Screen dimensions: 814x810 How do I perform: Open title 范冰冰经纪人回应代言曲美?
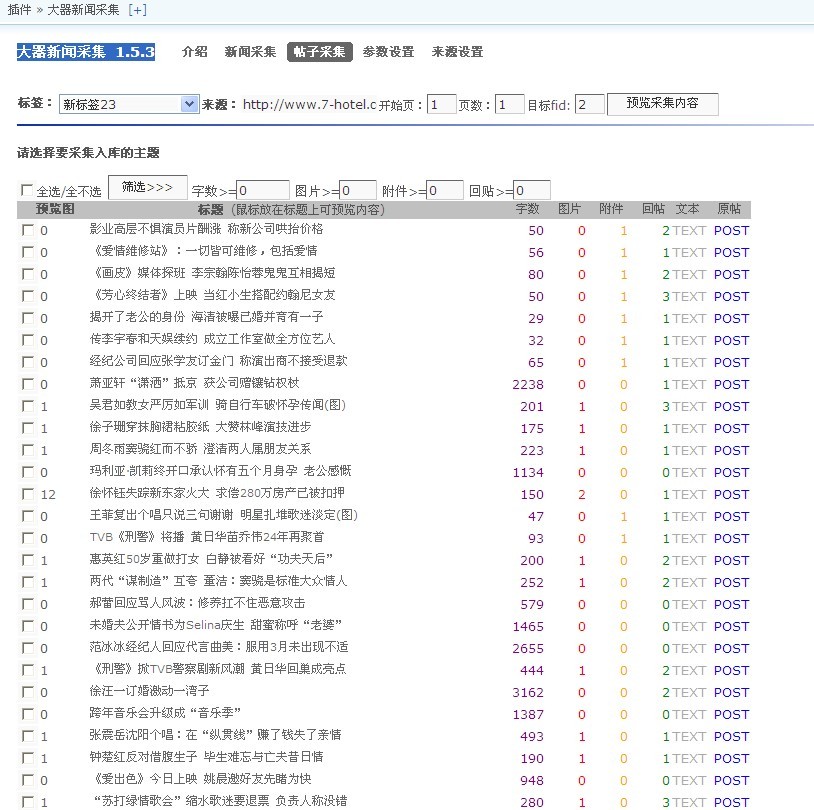219,647
